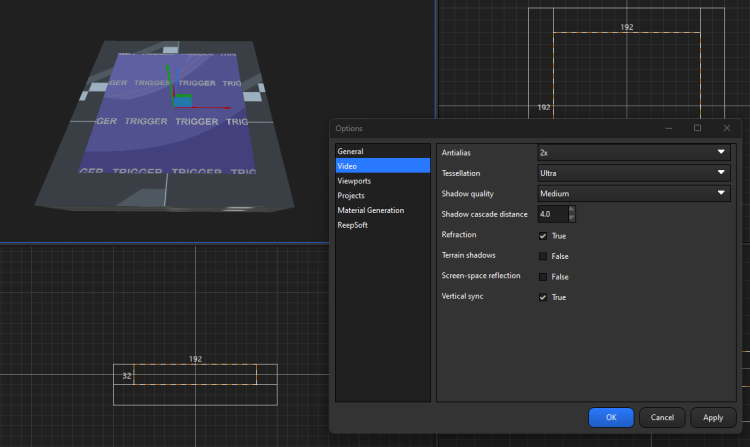750x447 pixels.
Task: Disable the Refraction checkbox
Action: click(x=543, y=236)
